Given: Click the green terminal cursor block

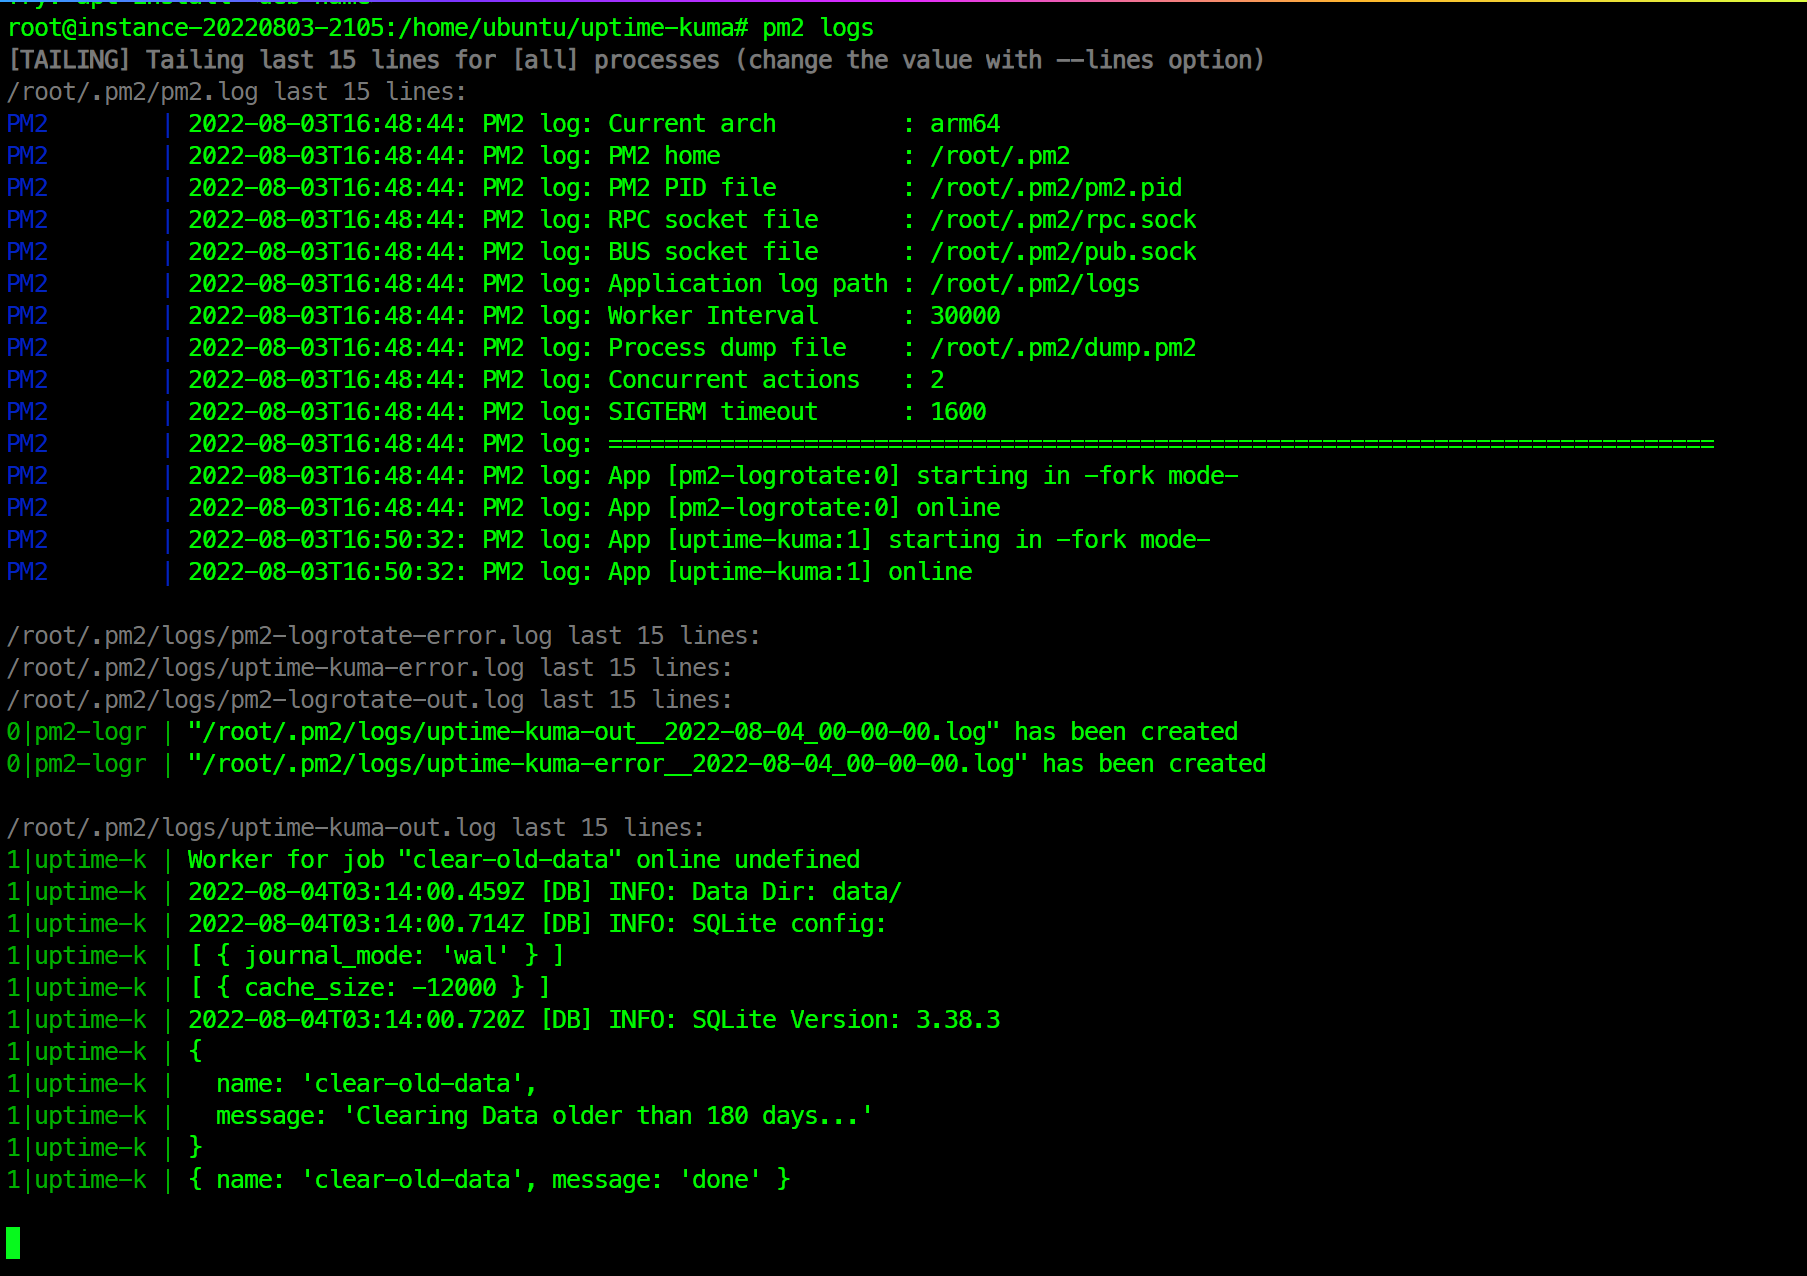Looking at the screenshot, I should (13, 1243).
